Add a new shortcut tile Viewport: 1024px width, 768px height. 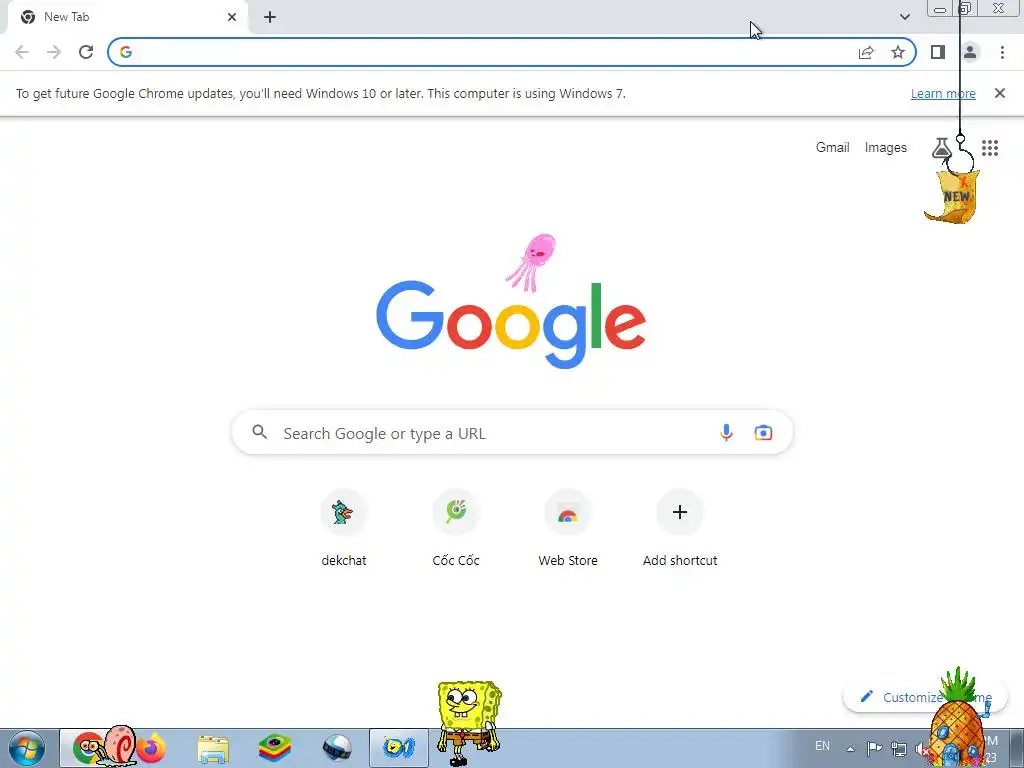click(680, 528)
